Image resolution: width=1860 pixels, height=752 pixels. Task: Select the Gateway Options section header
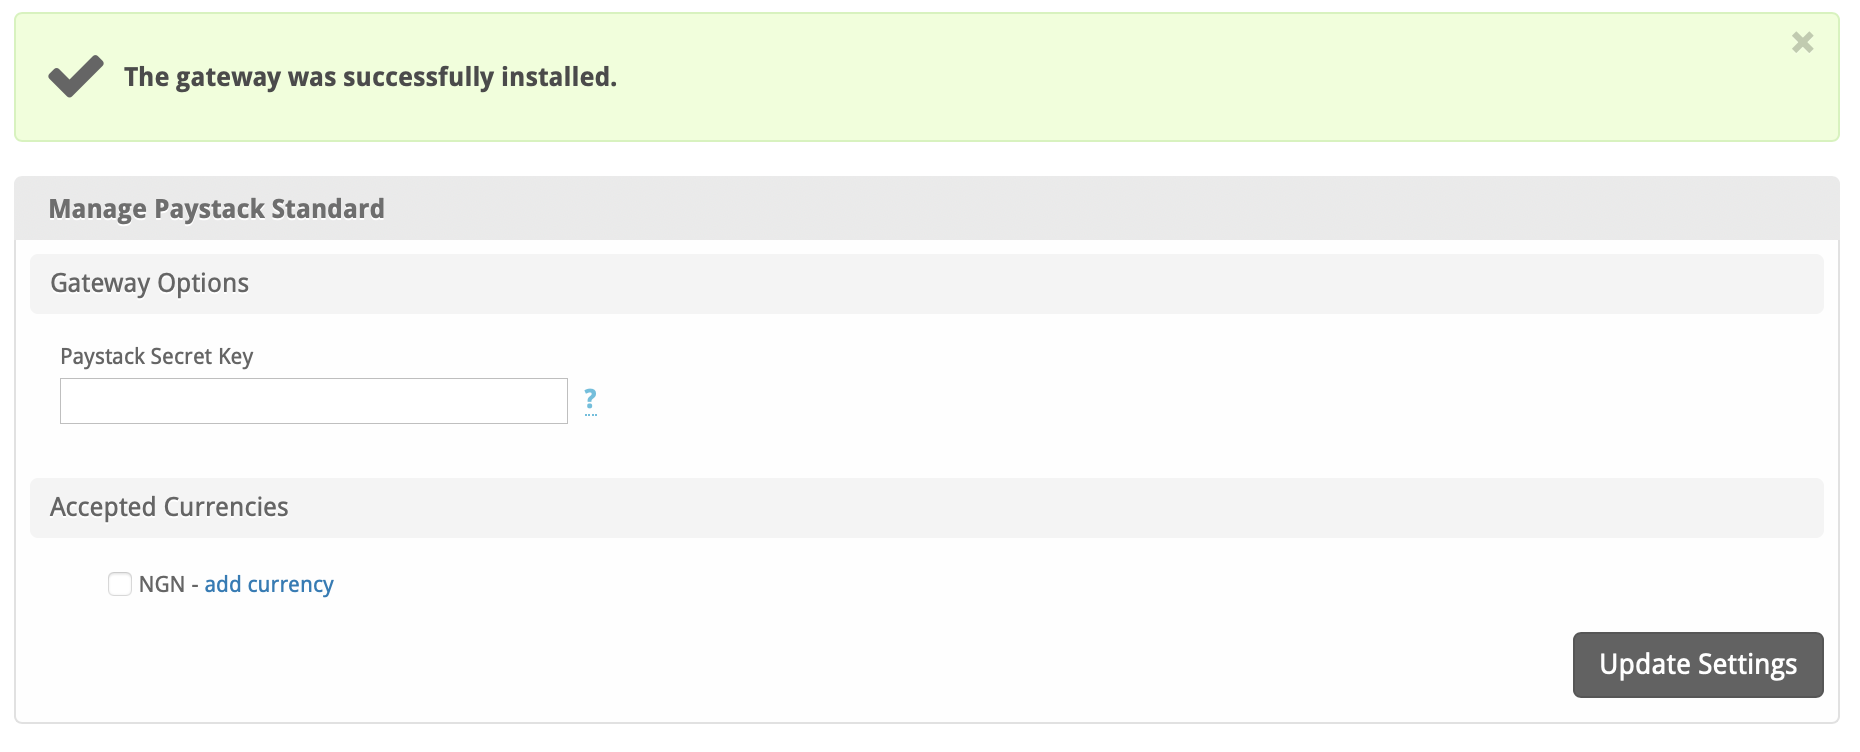tap(149, 283)
